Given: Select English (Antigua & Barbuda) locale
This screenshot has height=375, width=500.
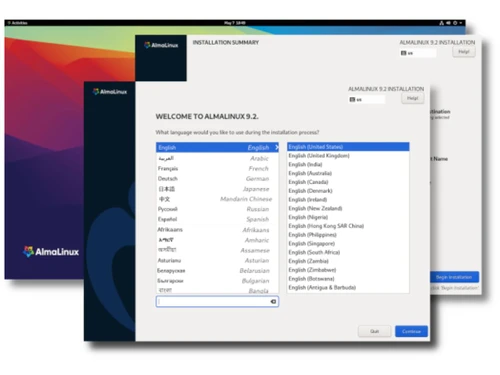Looking at the screenshot, I should click(x=348, y=287).
